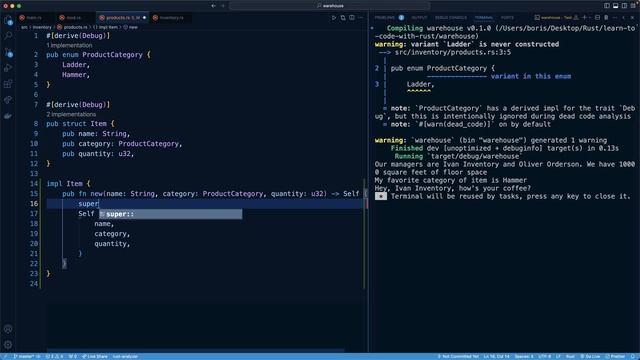Open the Debug Console panel tab
This screenshot has width=640, height=360.
[451, 18]
